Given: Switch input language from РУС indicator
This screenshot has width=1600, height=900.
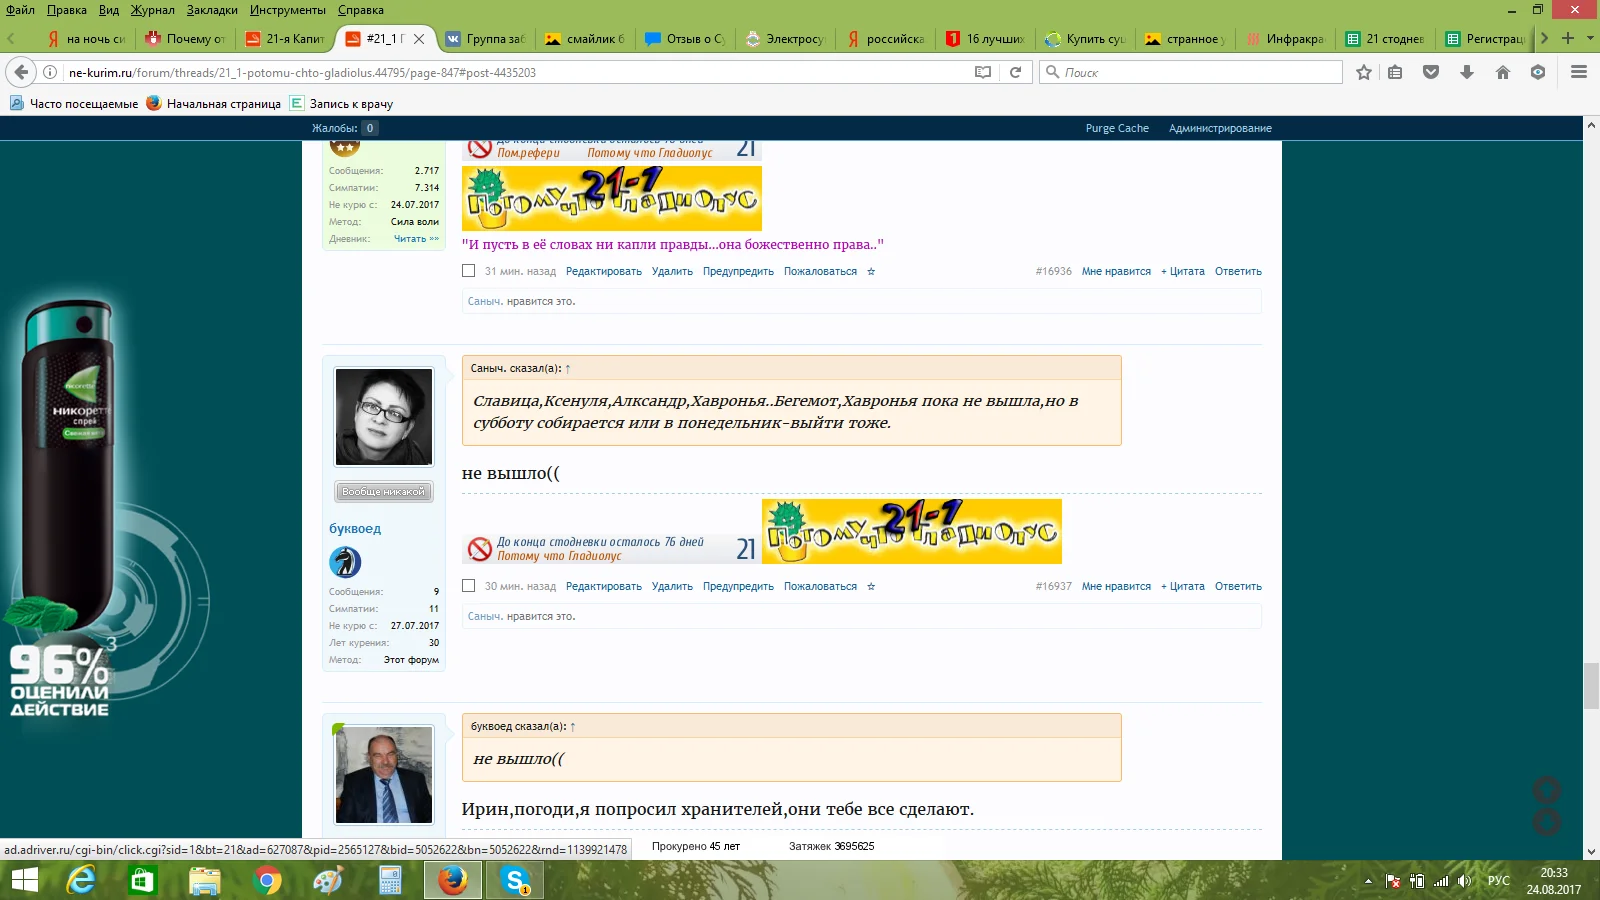Looking at the screenshot, I should (1498, 881).
